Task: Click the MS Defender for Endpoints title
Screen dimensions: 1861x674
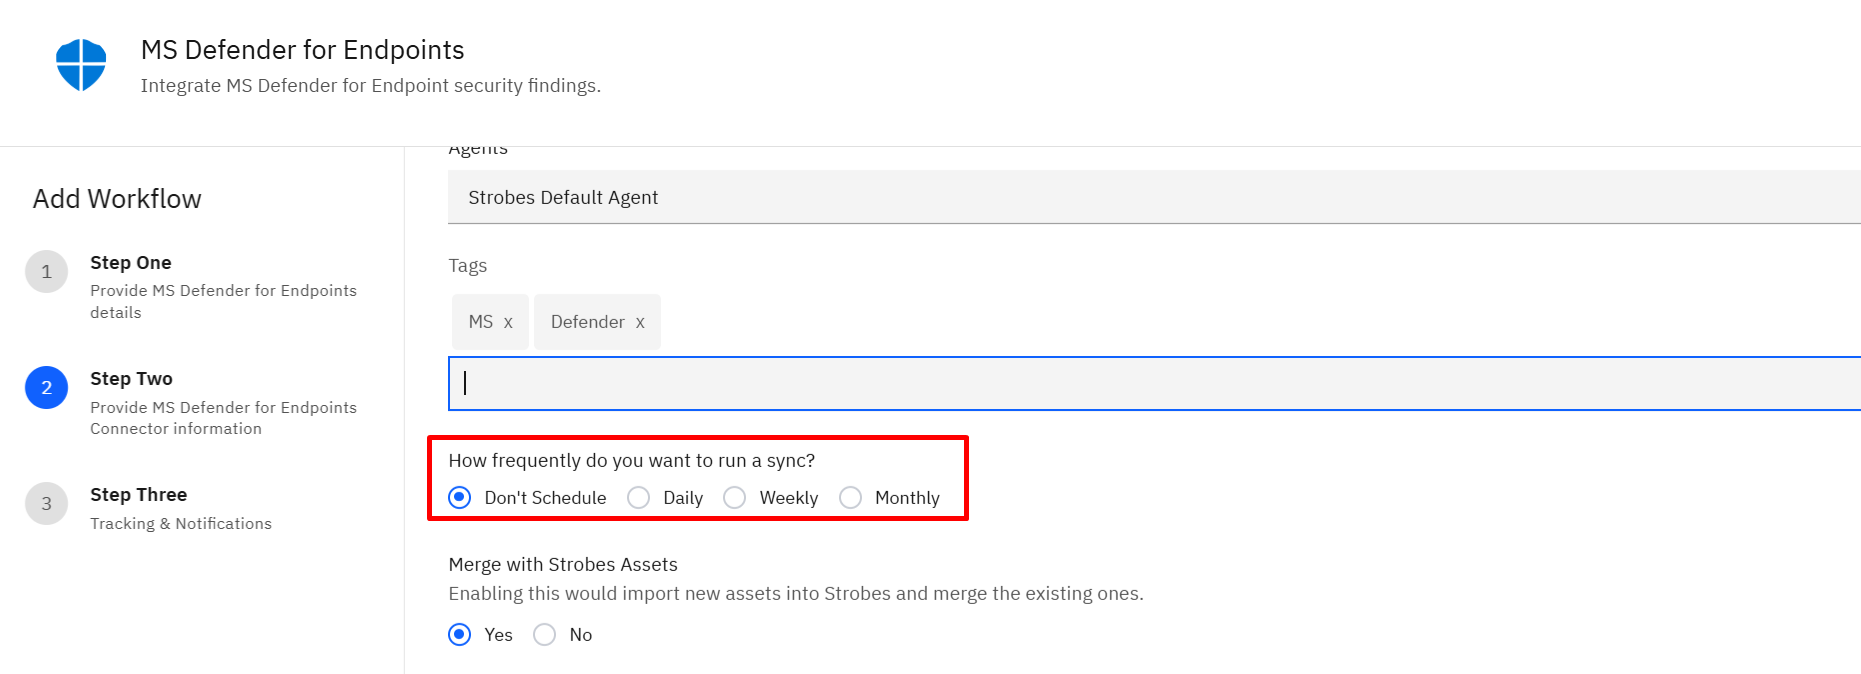Action: 302,50
